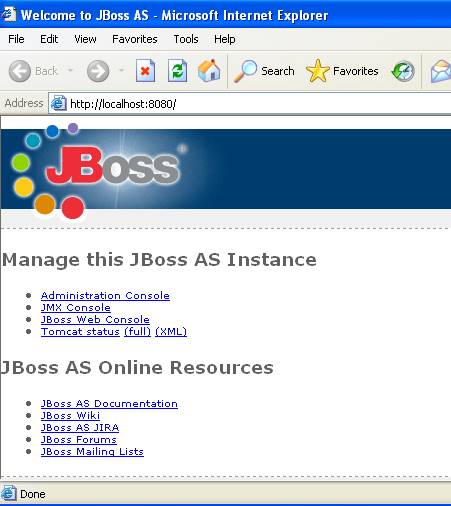This screenshot has width=451, height=506.
Task: Click the Forward arrow button
Action: tap(98, 71)
